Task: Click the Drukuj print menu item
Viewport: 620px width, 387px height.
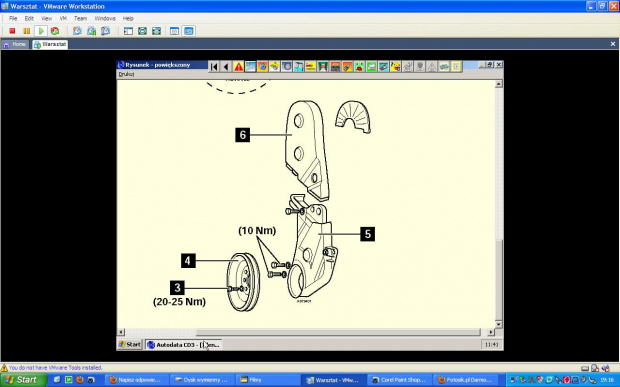Action: (126, 74)
